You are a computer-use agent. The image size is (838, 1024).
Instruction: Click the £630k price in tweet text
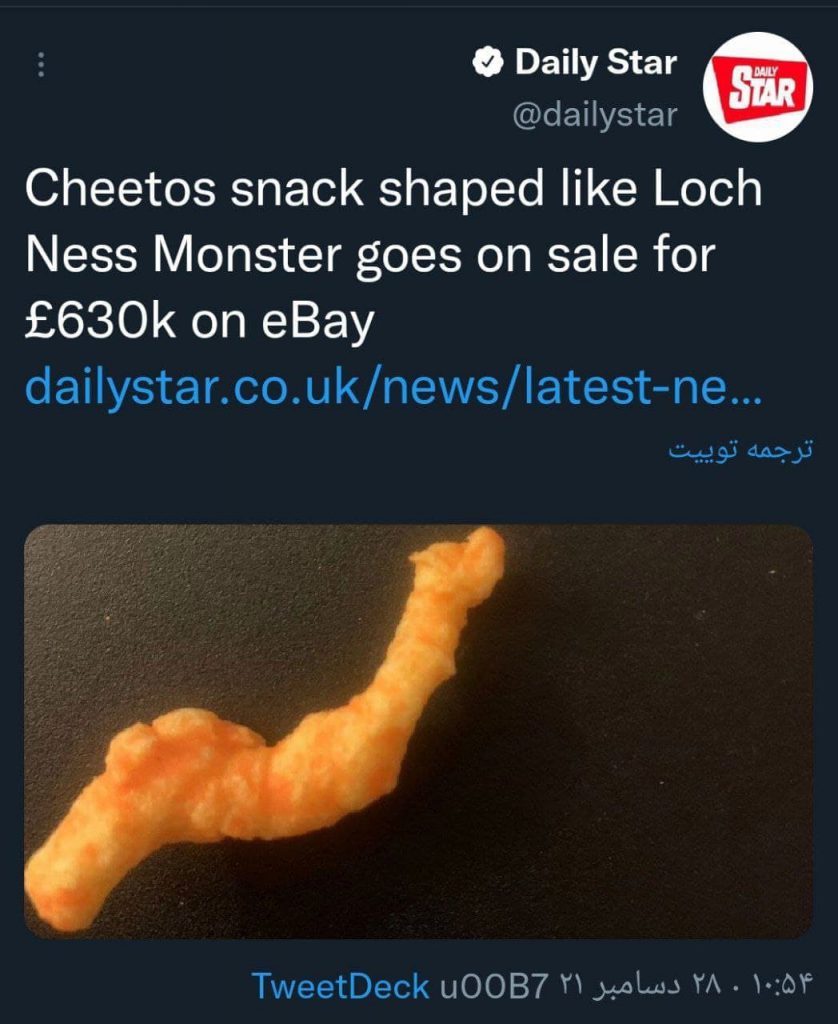point(100,321)
